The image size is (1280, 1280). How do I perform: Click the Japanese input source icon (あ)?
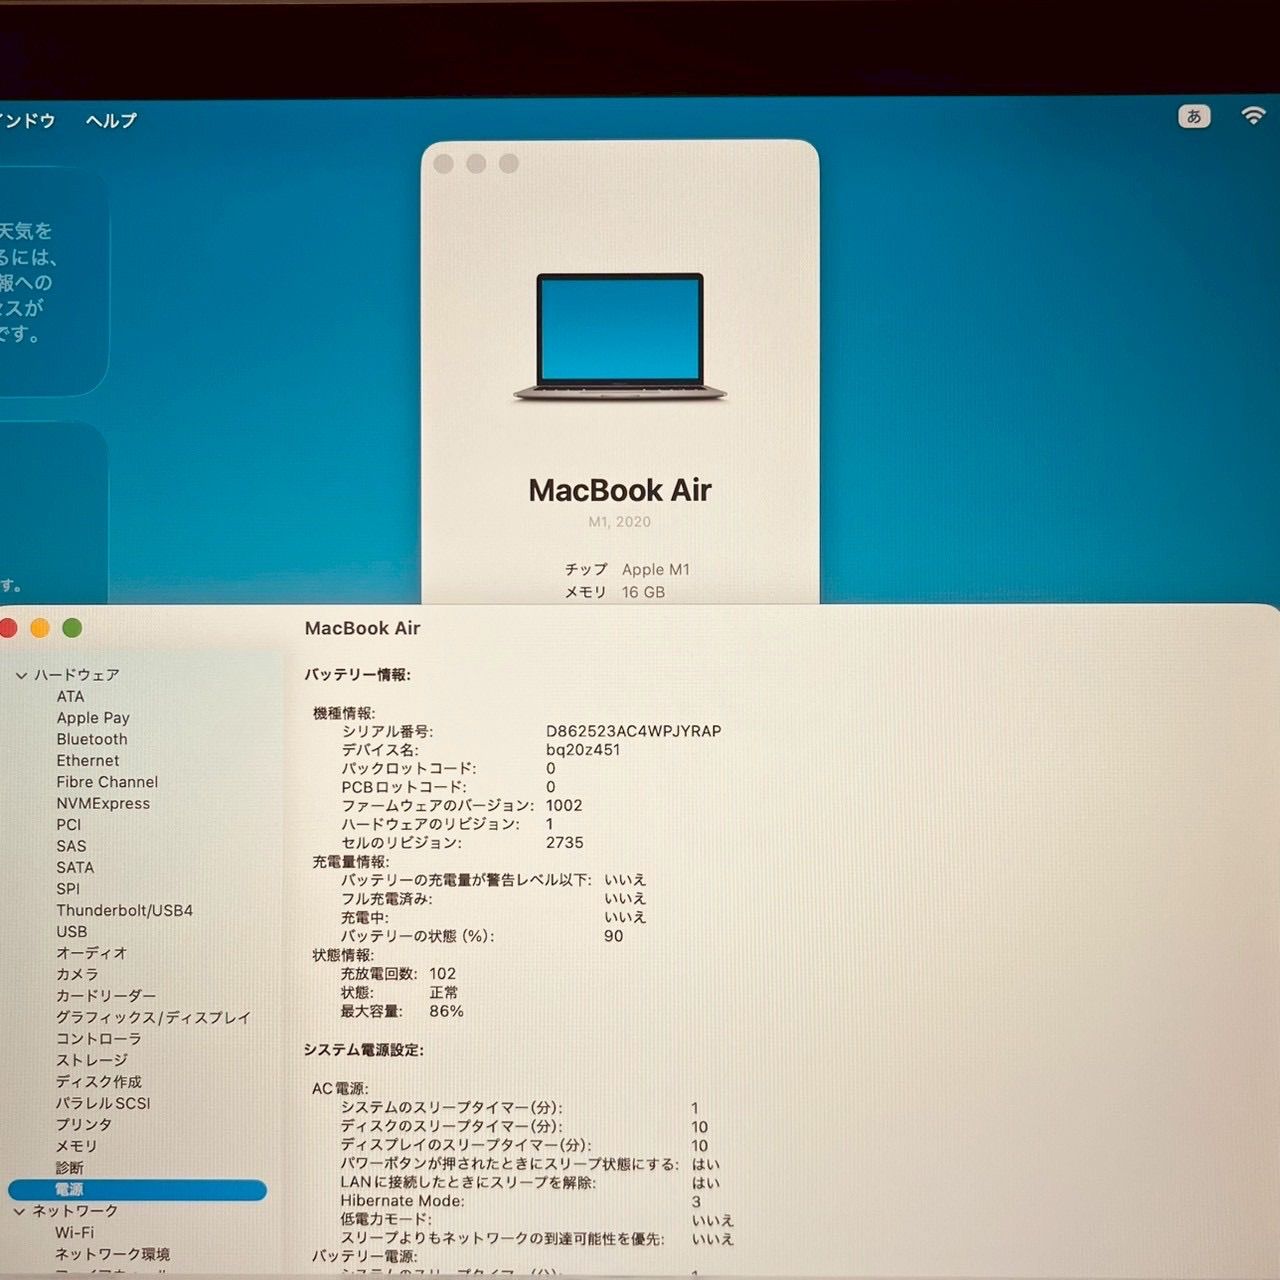coord(1194,116)
